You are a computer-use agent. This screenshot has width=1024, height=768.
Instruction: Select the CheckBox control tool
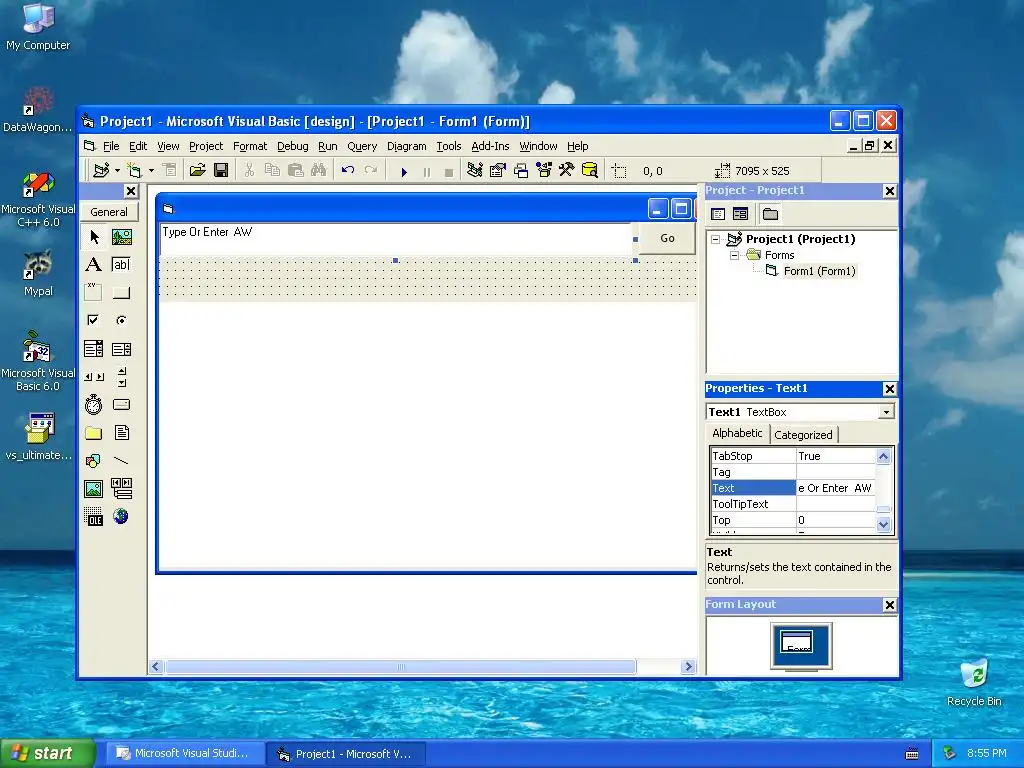pos(93,320)
